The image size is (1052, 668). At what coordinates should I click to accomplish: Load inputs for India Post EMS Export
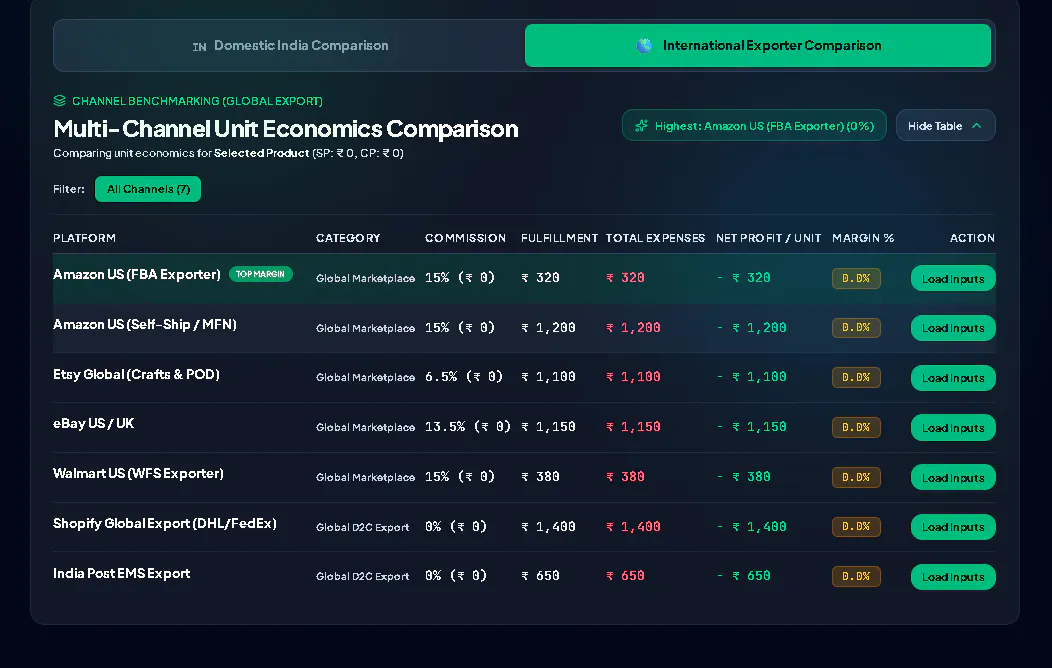tap(953, 577)
